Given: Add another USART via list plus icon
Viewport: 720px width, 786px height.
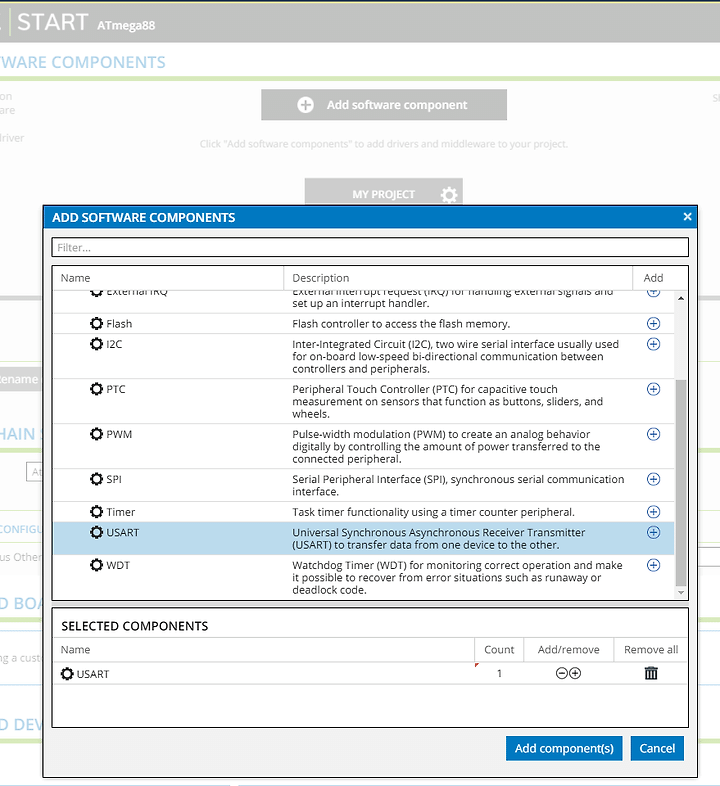Looking at the screenshot, I should [653, 532].
